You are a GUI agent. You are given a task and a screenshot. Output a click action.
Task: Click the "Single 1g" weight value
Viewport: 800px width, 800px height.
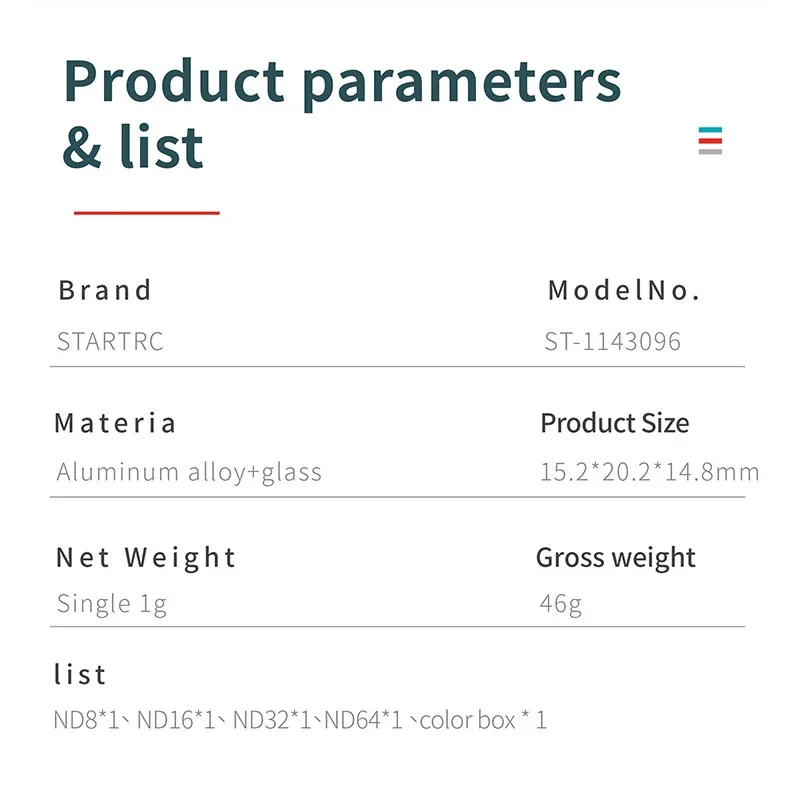pos(112,604)
